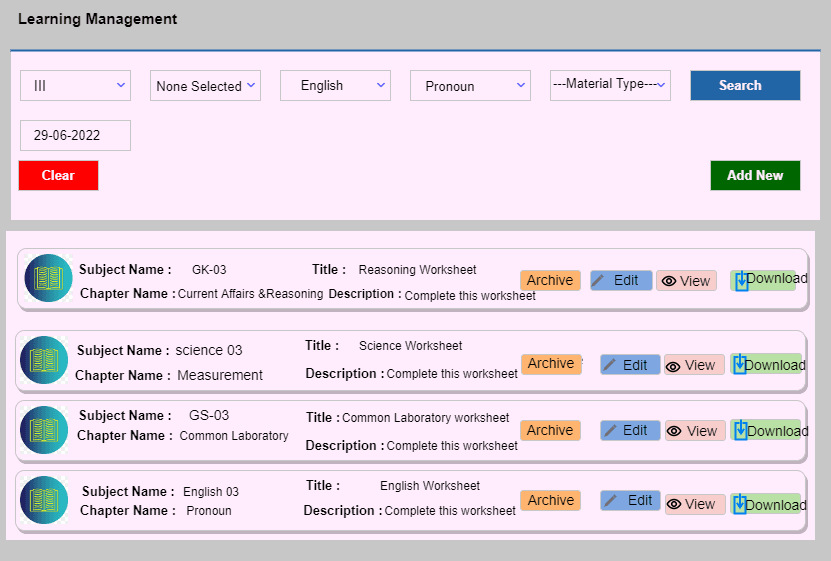Edit the Science Worksheet entry
The width and height of the screenshot is (831, 561).
pos(630,364)
